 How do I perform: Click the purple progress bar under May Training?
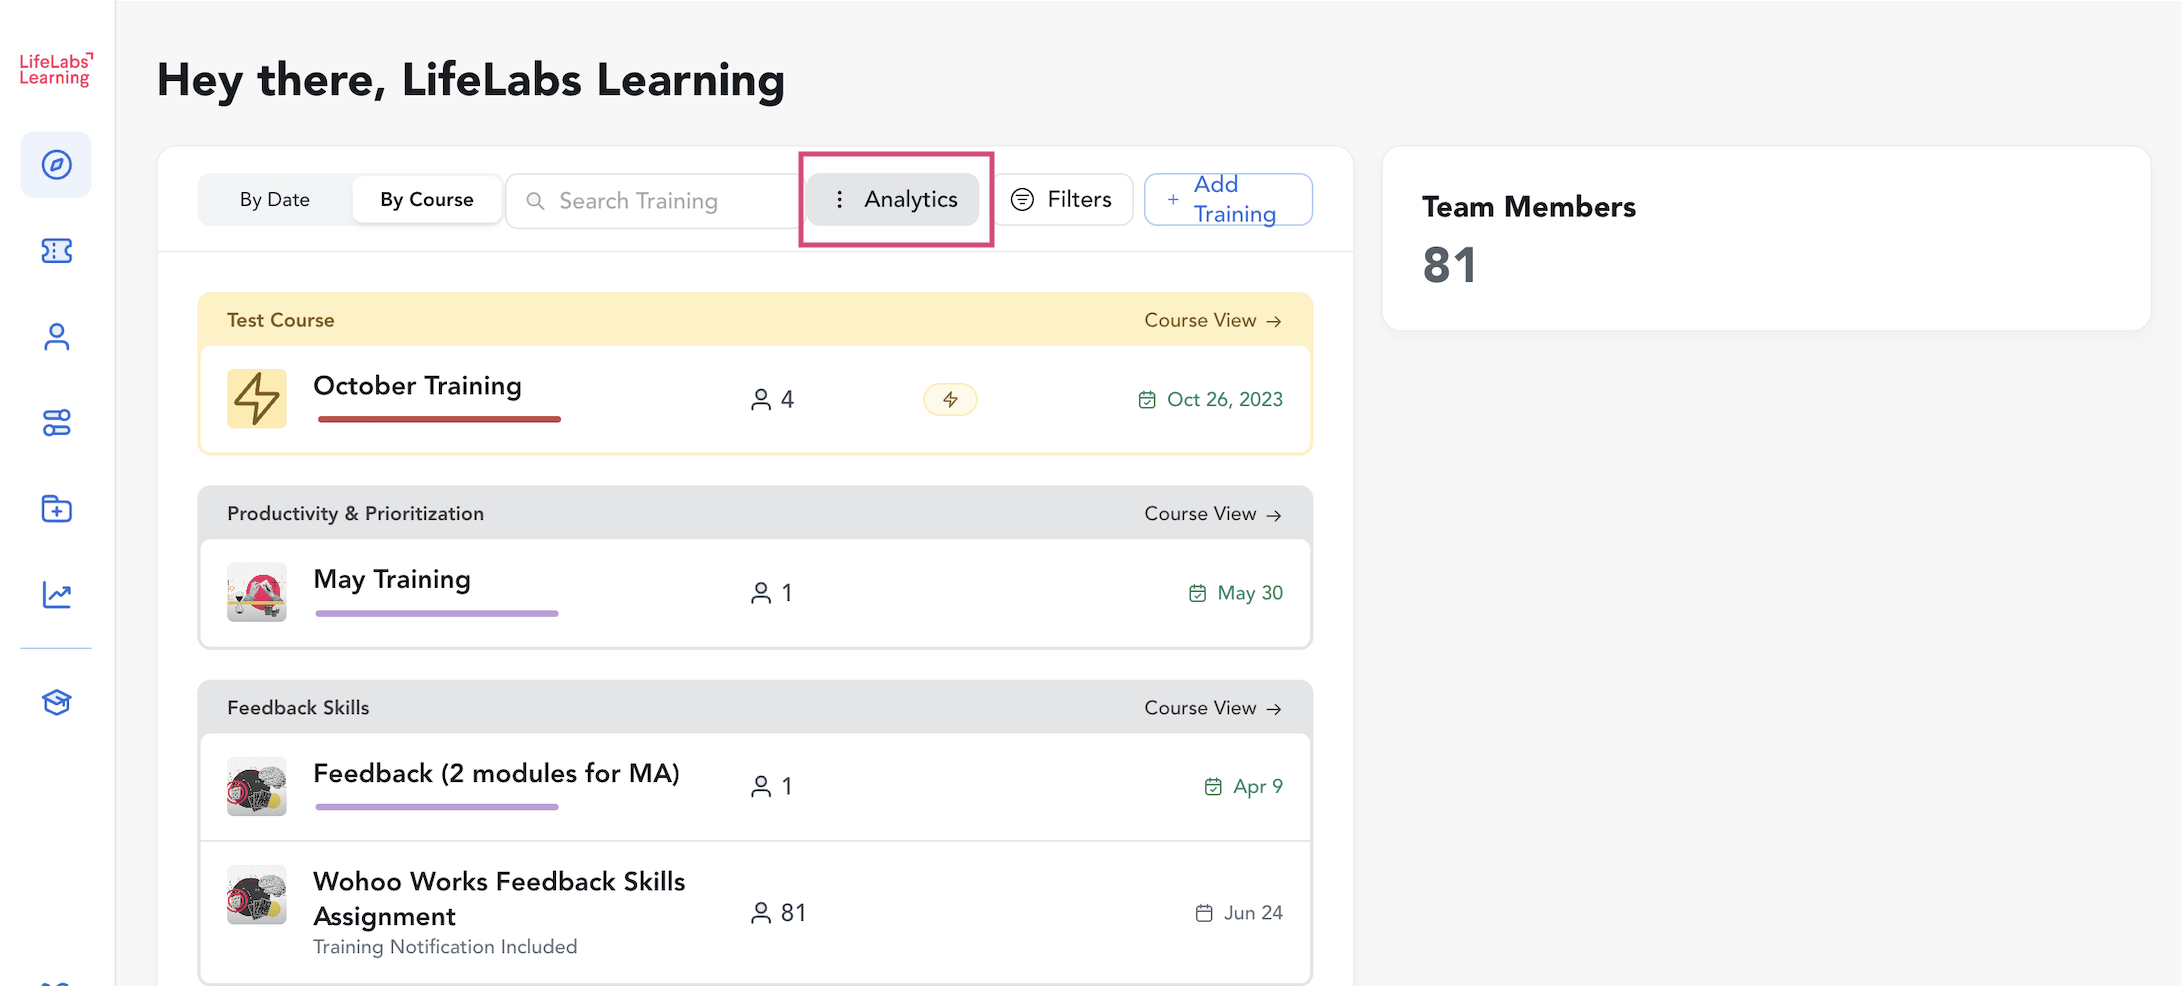[x=437, y=613]
